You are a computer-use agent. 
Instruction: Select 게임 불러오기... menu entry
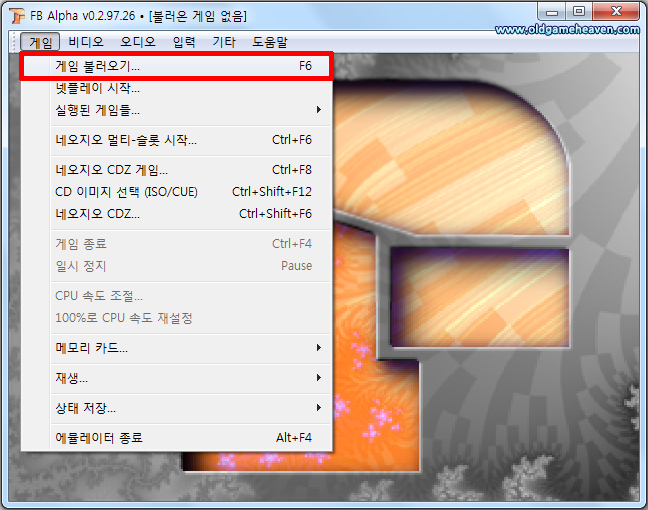click(176, 66)
